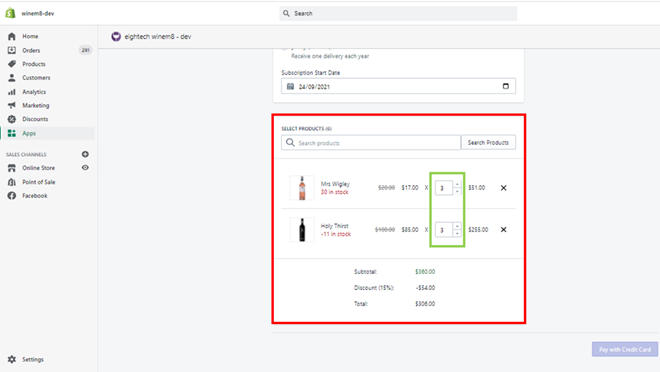This screenshot has width=660, height=372.
Task: Remove Mrs Wigley product with X
Action: tap(503, 188)
